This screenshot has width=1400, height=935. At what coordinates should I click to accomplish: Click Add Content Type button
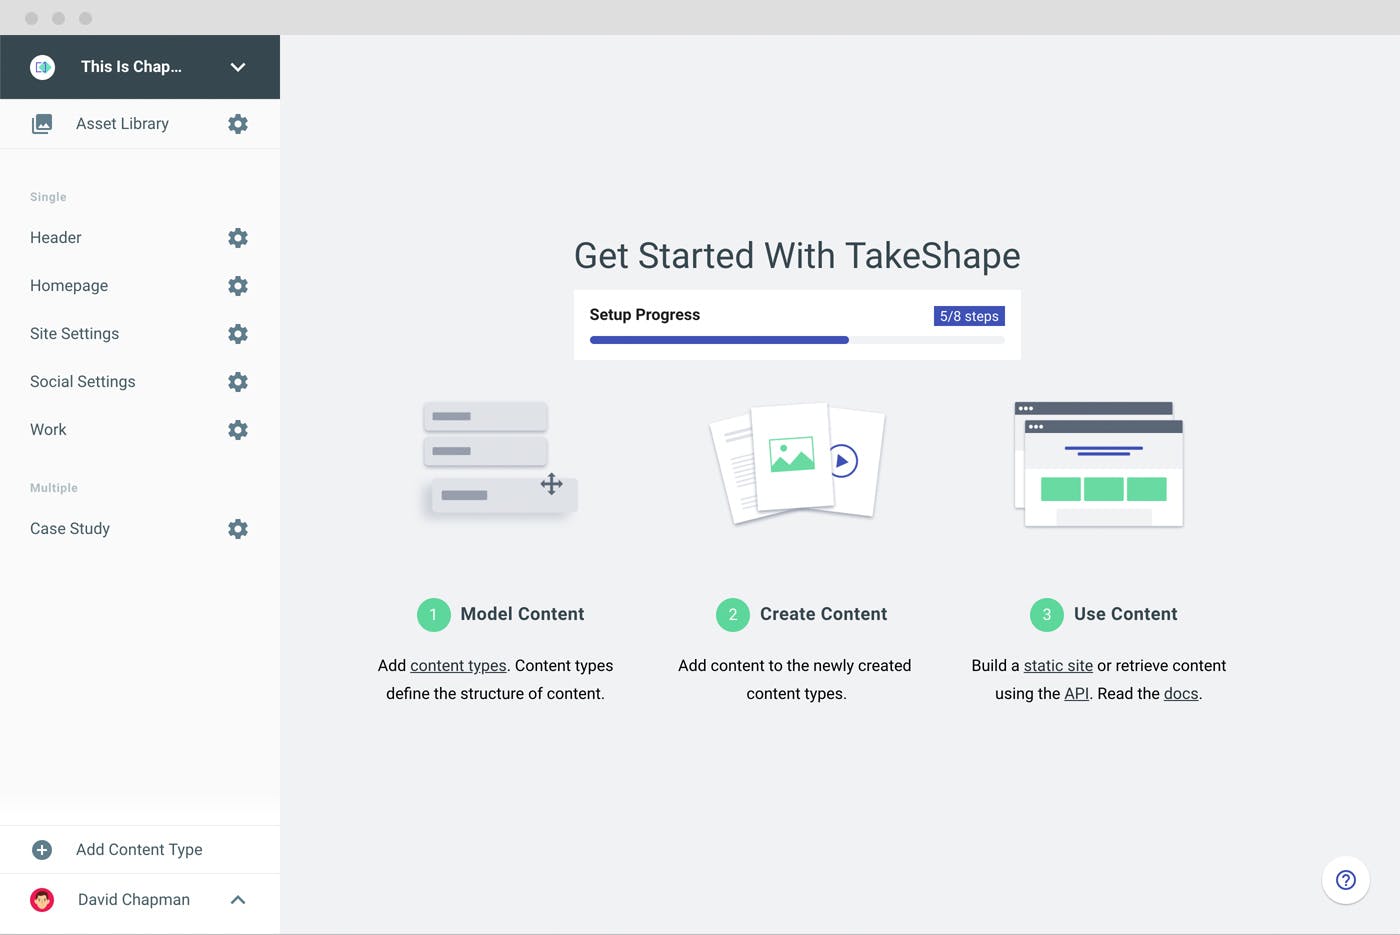point(140,850)
